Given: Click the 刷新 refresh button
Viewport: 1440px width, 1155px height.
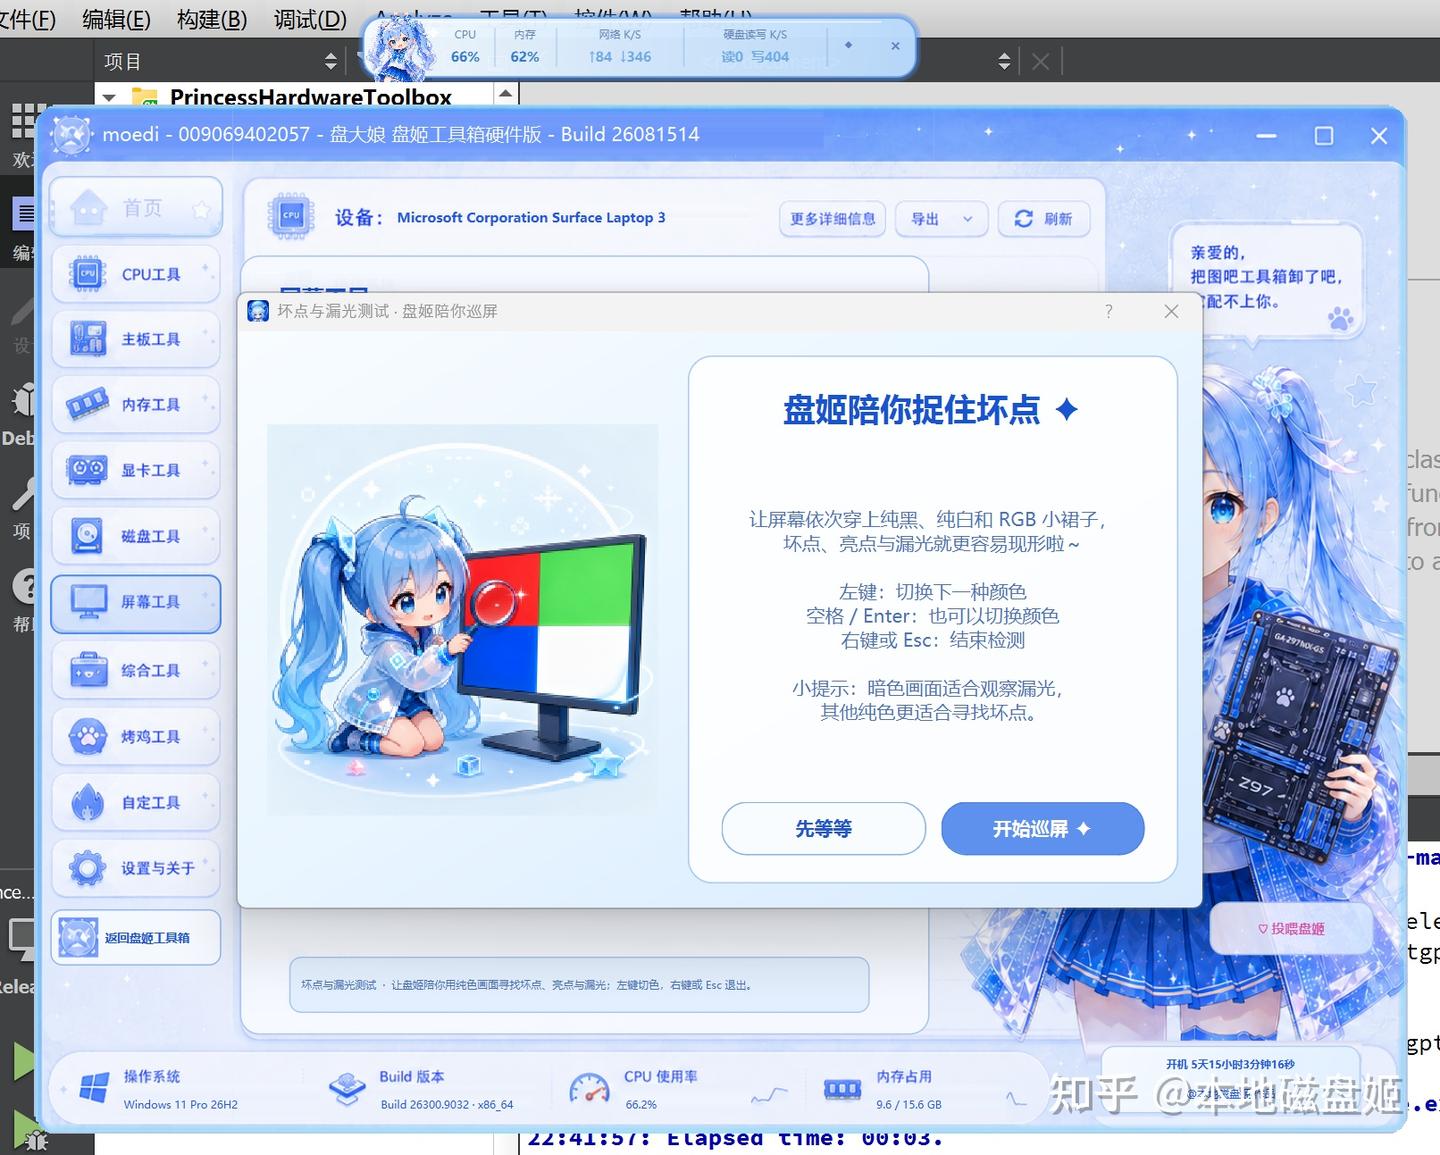Looking at the screenshot, I should pos(1044,219).
